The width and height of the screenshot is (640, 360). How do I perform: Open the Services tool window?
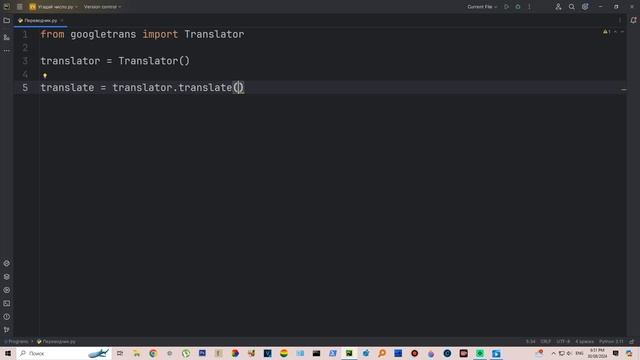click(7, 290)
